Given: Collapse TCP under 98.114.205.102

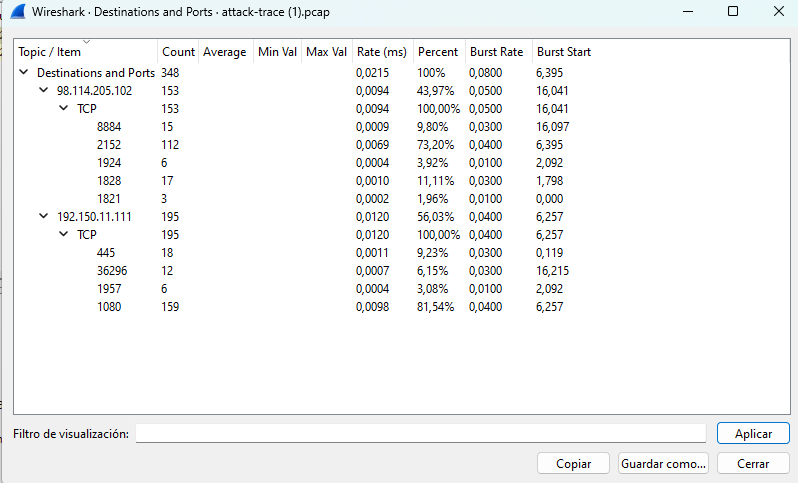Looking at the screenshot, I should (63, 109).
